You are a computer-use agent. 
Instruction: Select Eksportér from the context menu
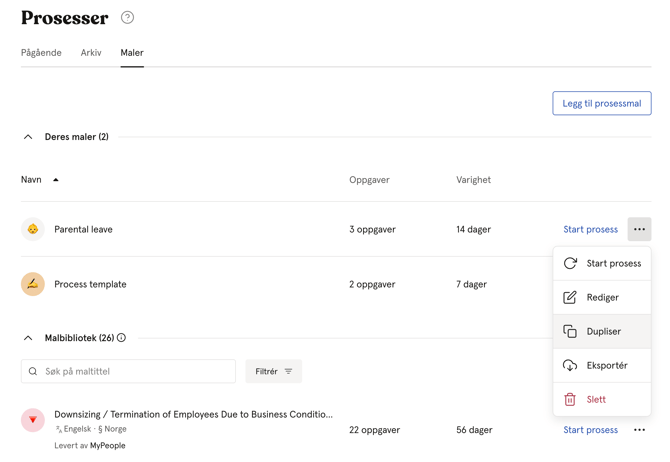[602, 365]
